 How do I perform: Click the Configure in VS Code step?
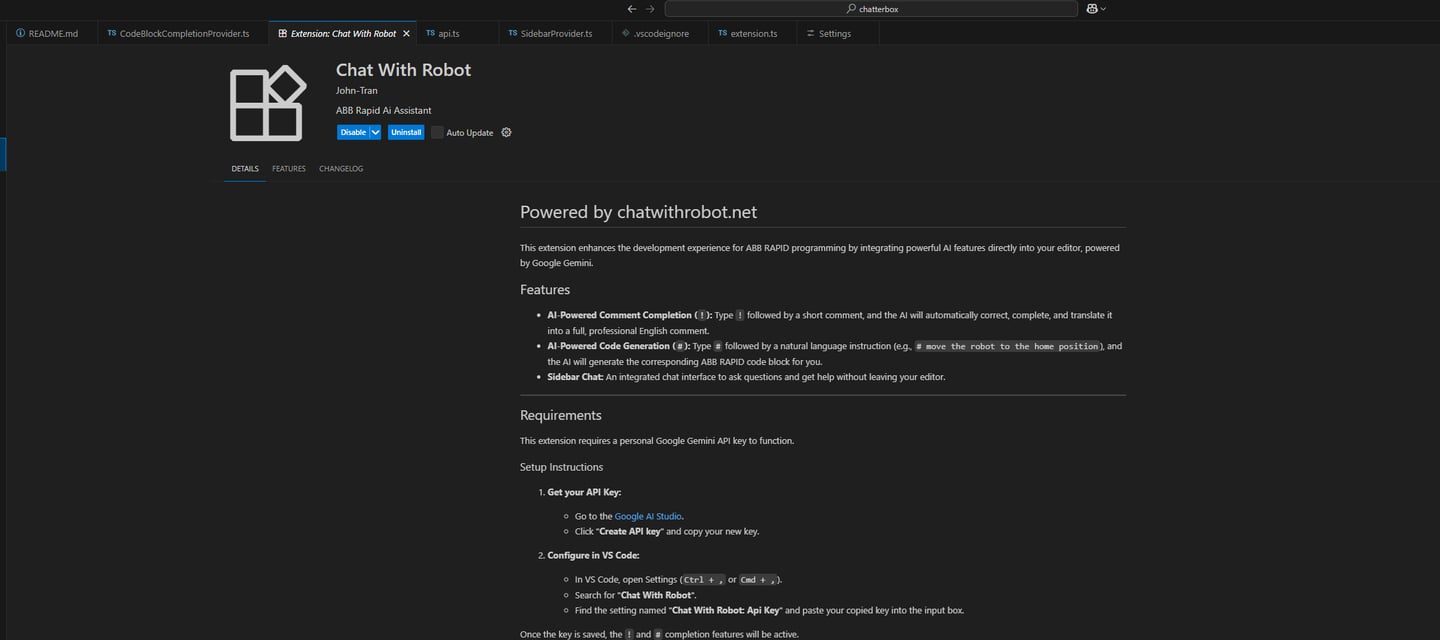pyautogui.click(x=593, y=555)
